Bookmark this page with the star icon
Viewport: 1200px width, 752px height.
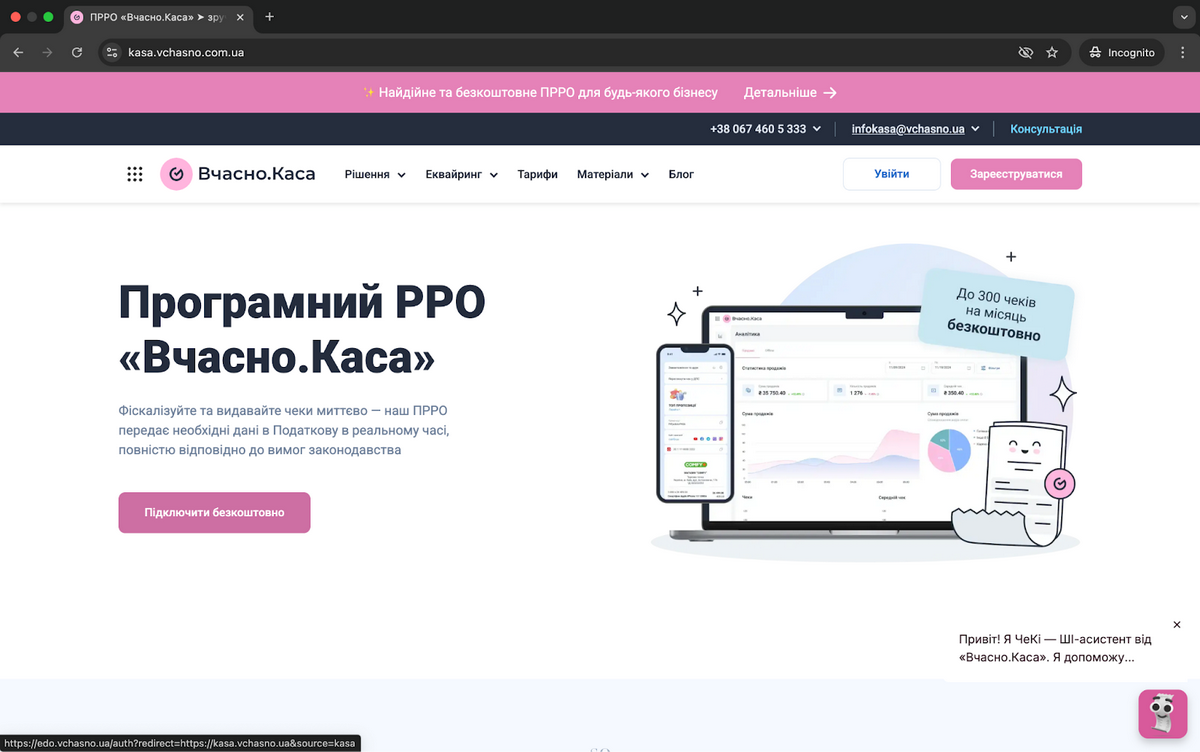pyautogui.click(x=1052, y=52)
